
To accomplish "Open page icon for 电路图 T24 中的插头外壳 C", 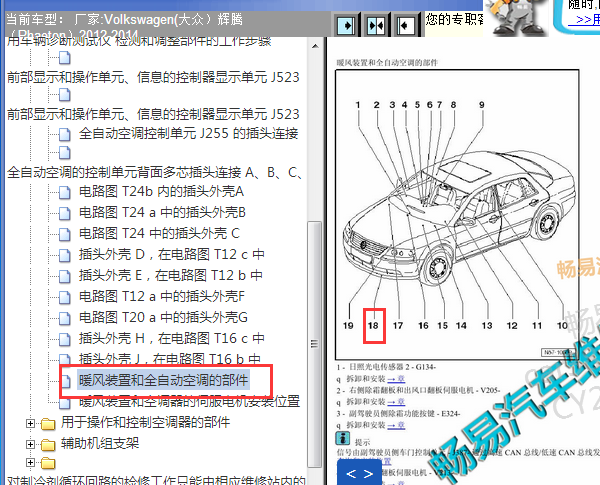I will [x=65, y=234].
